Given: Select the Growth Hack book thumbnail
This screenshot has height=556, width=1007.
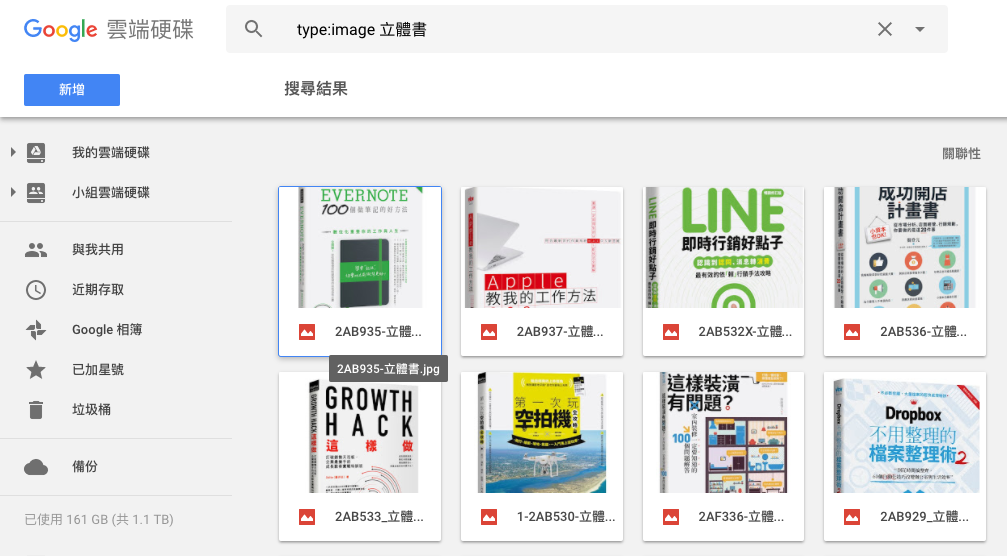Looking at the screenshot, I should point(360,433).
